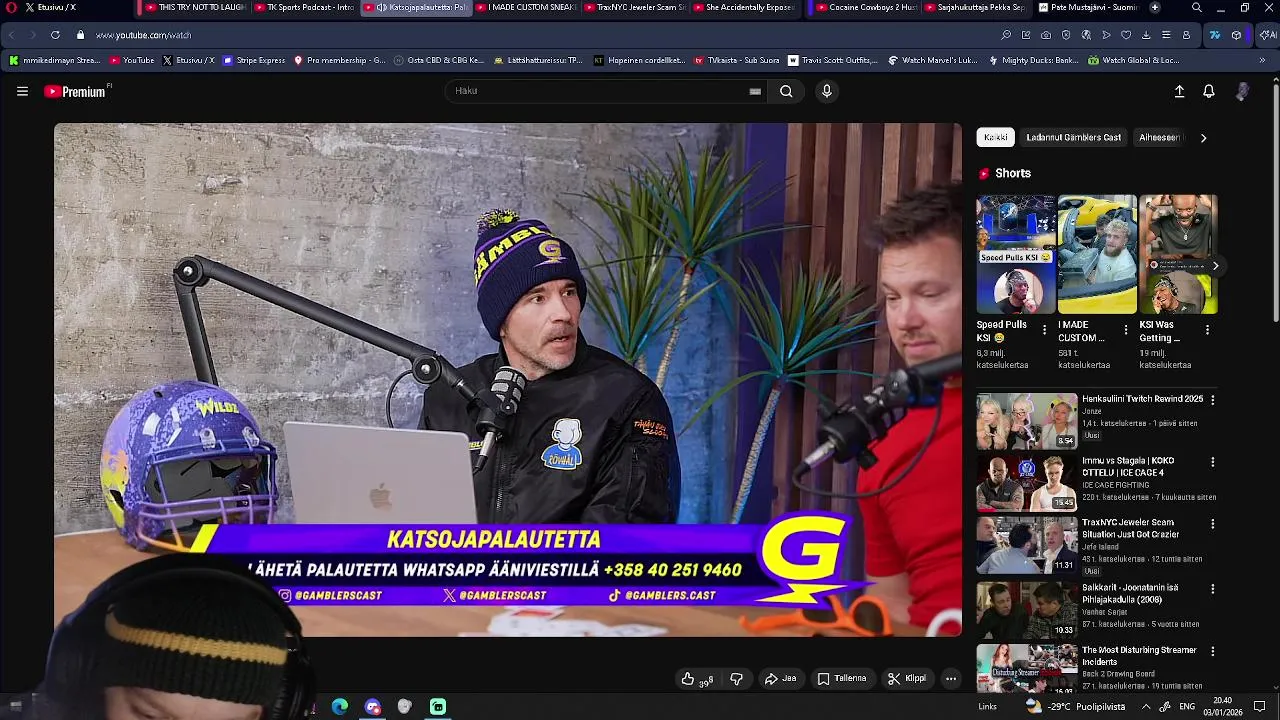The width and height of the screenshot is (1280, 720).
Task: Open the browser downloads icon
Action: [1146, 35]
